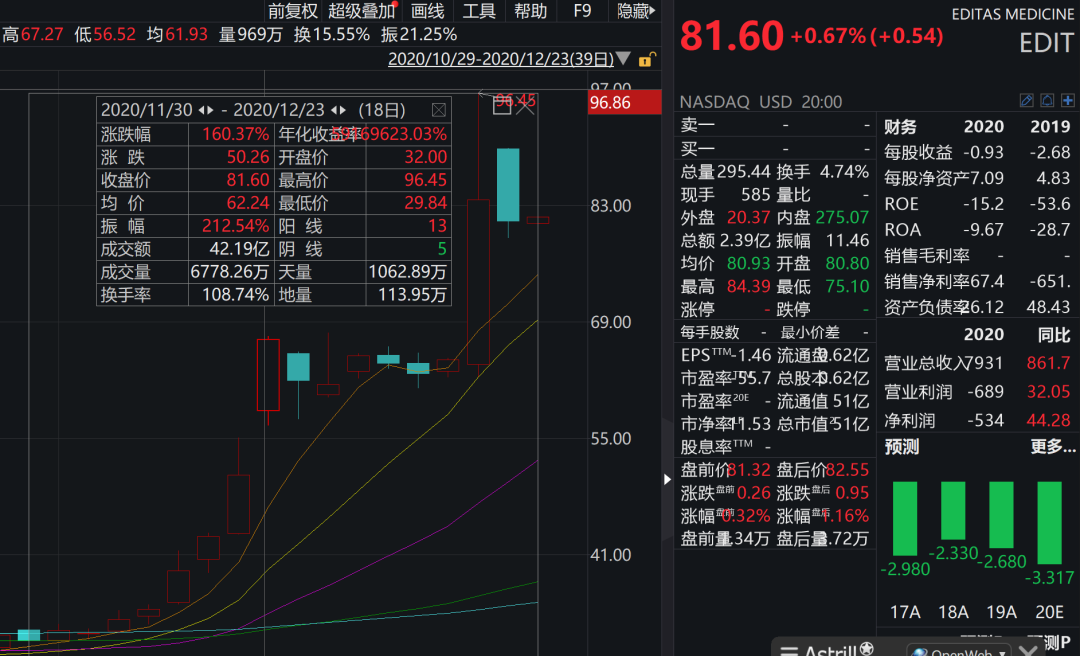Click the 涨跌幅 160.37% value

pyautogui.click(x=235, y=134)
